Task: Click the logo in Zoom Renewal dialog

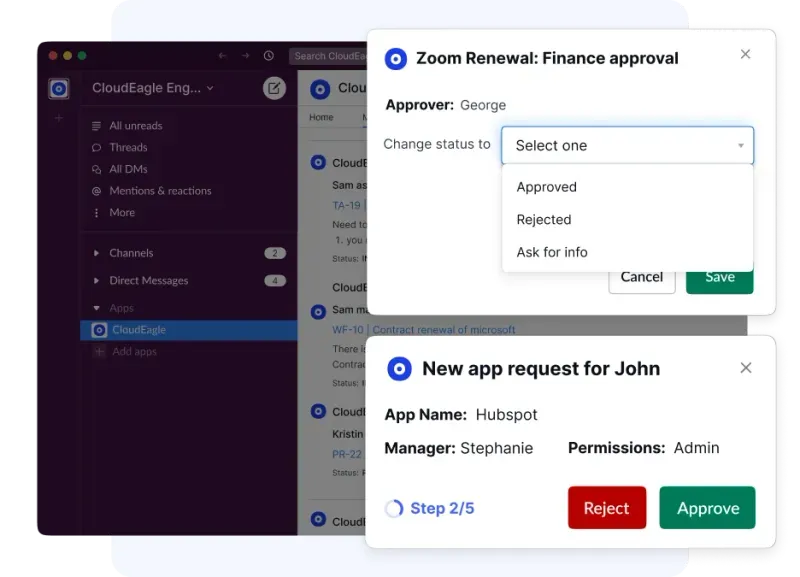Action: point(395,59)
